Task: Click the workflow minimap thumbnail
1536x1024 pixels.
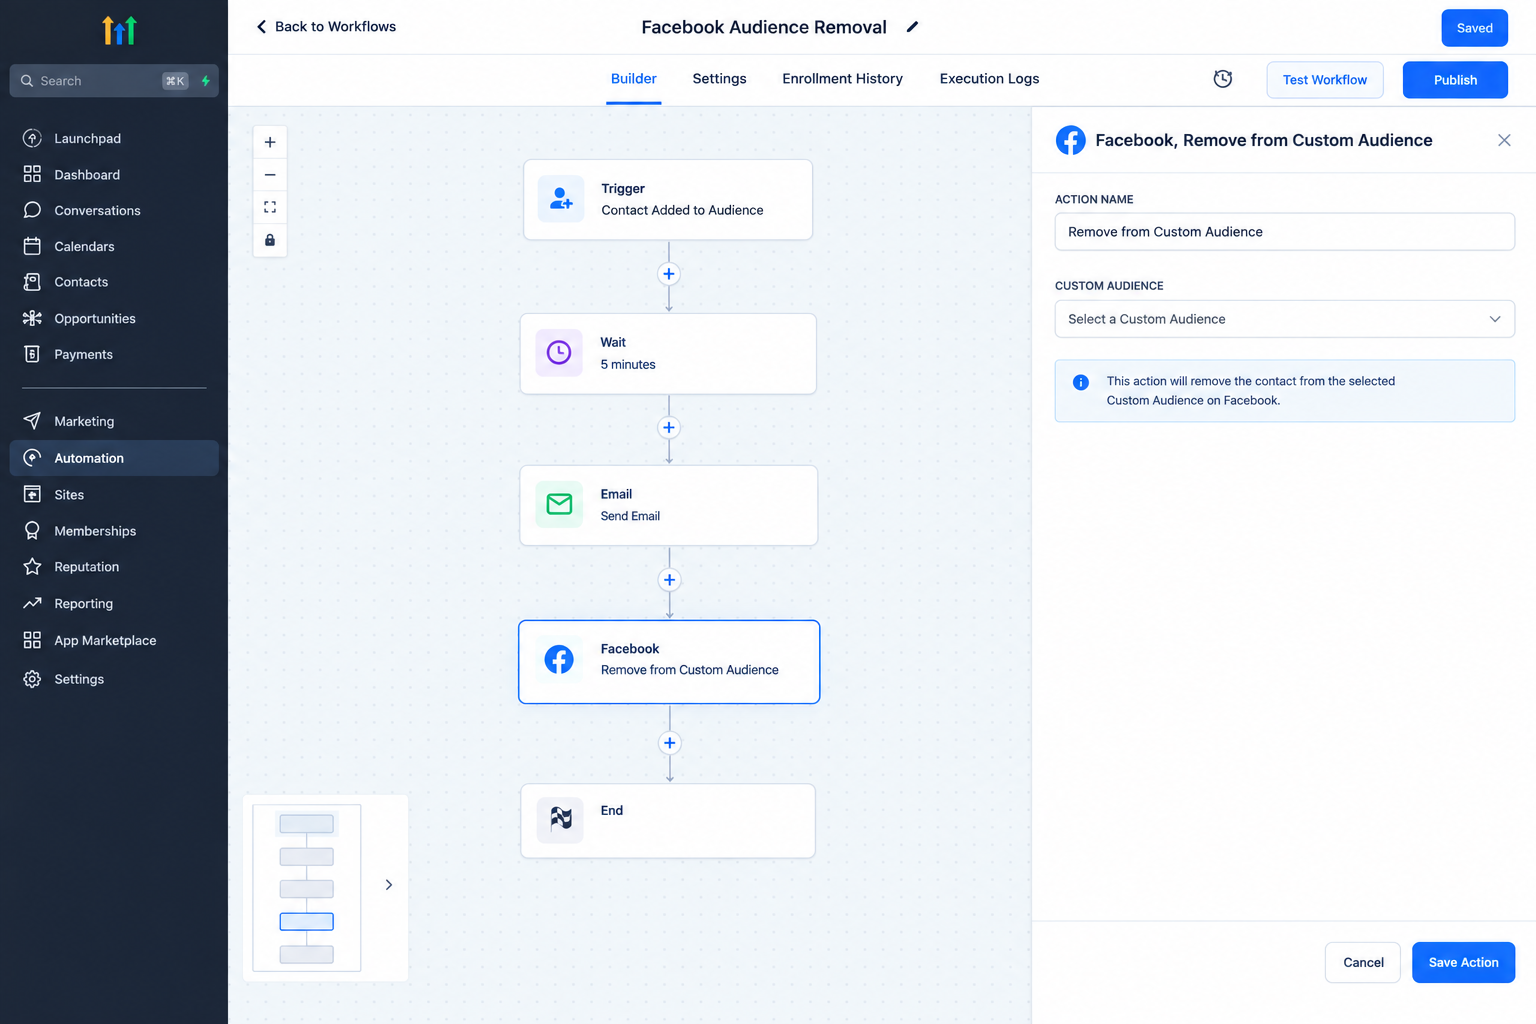Action: pos(307,888)
